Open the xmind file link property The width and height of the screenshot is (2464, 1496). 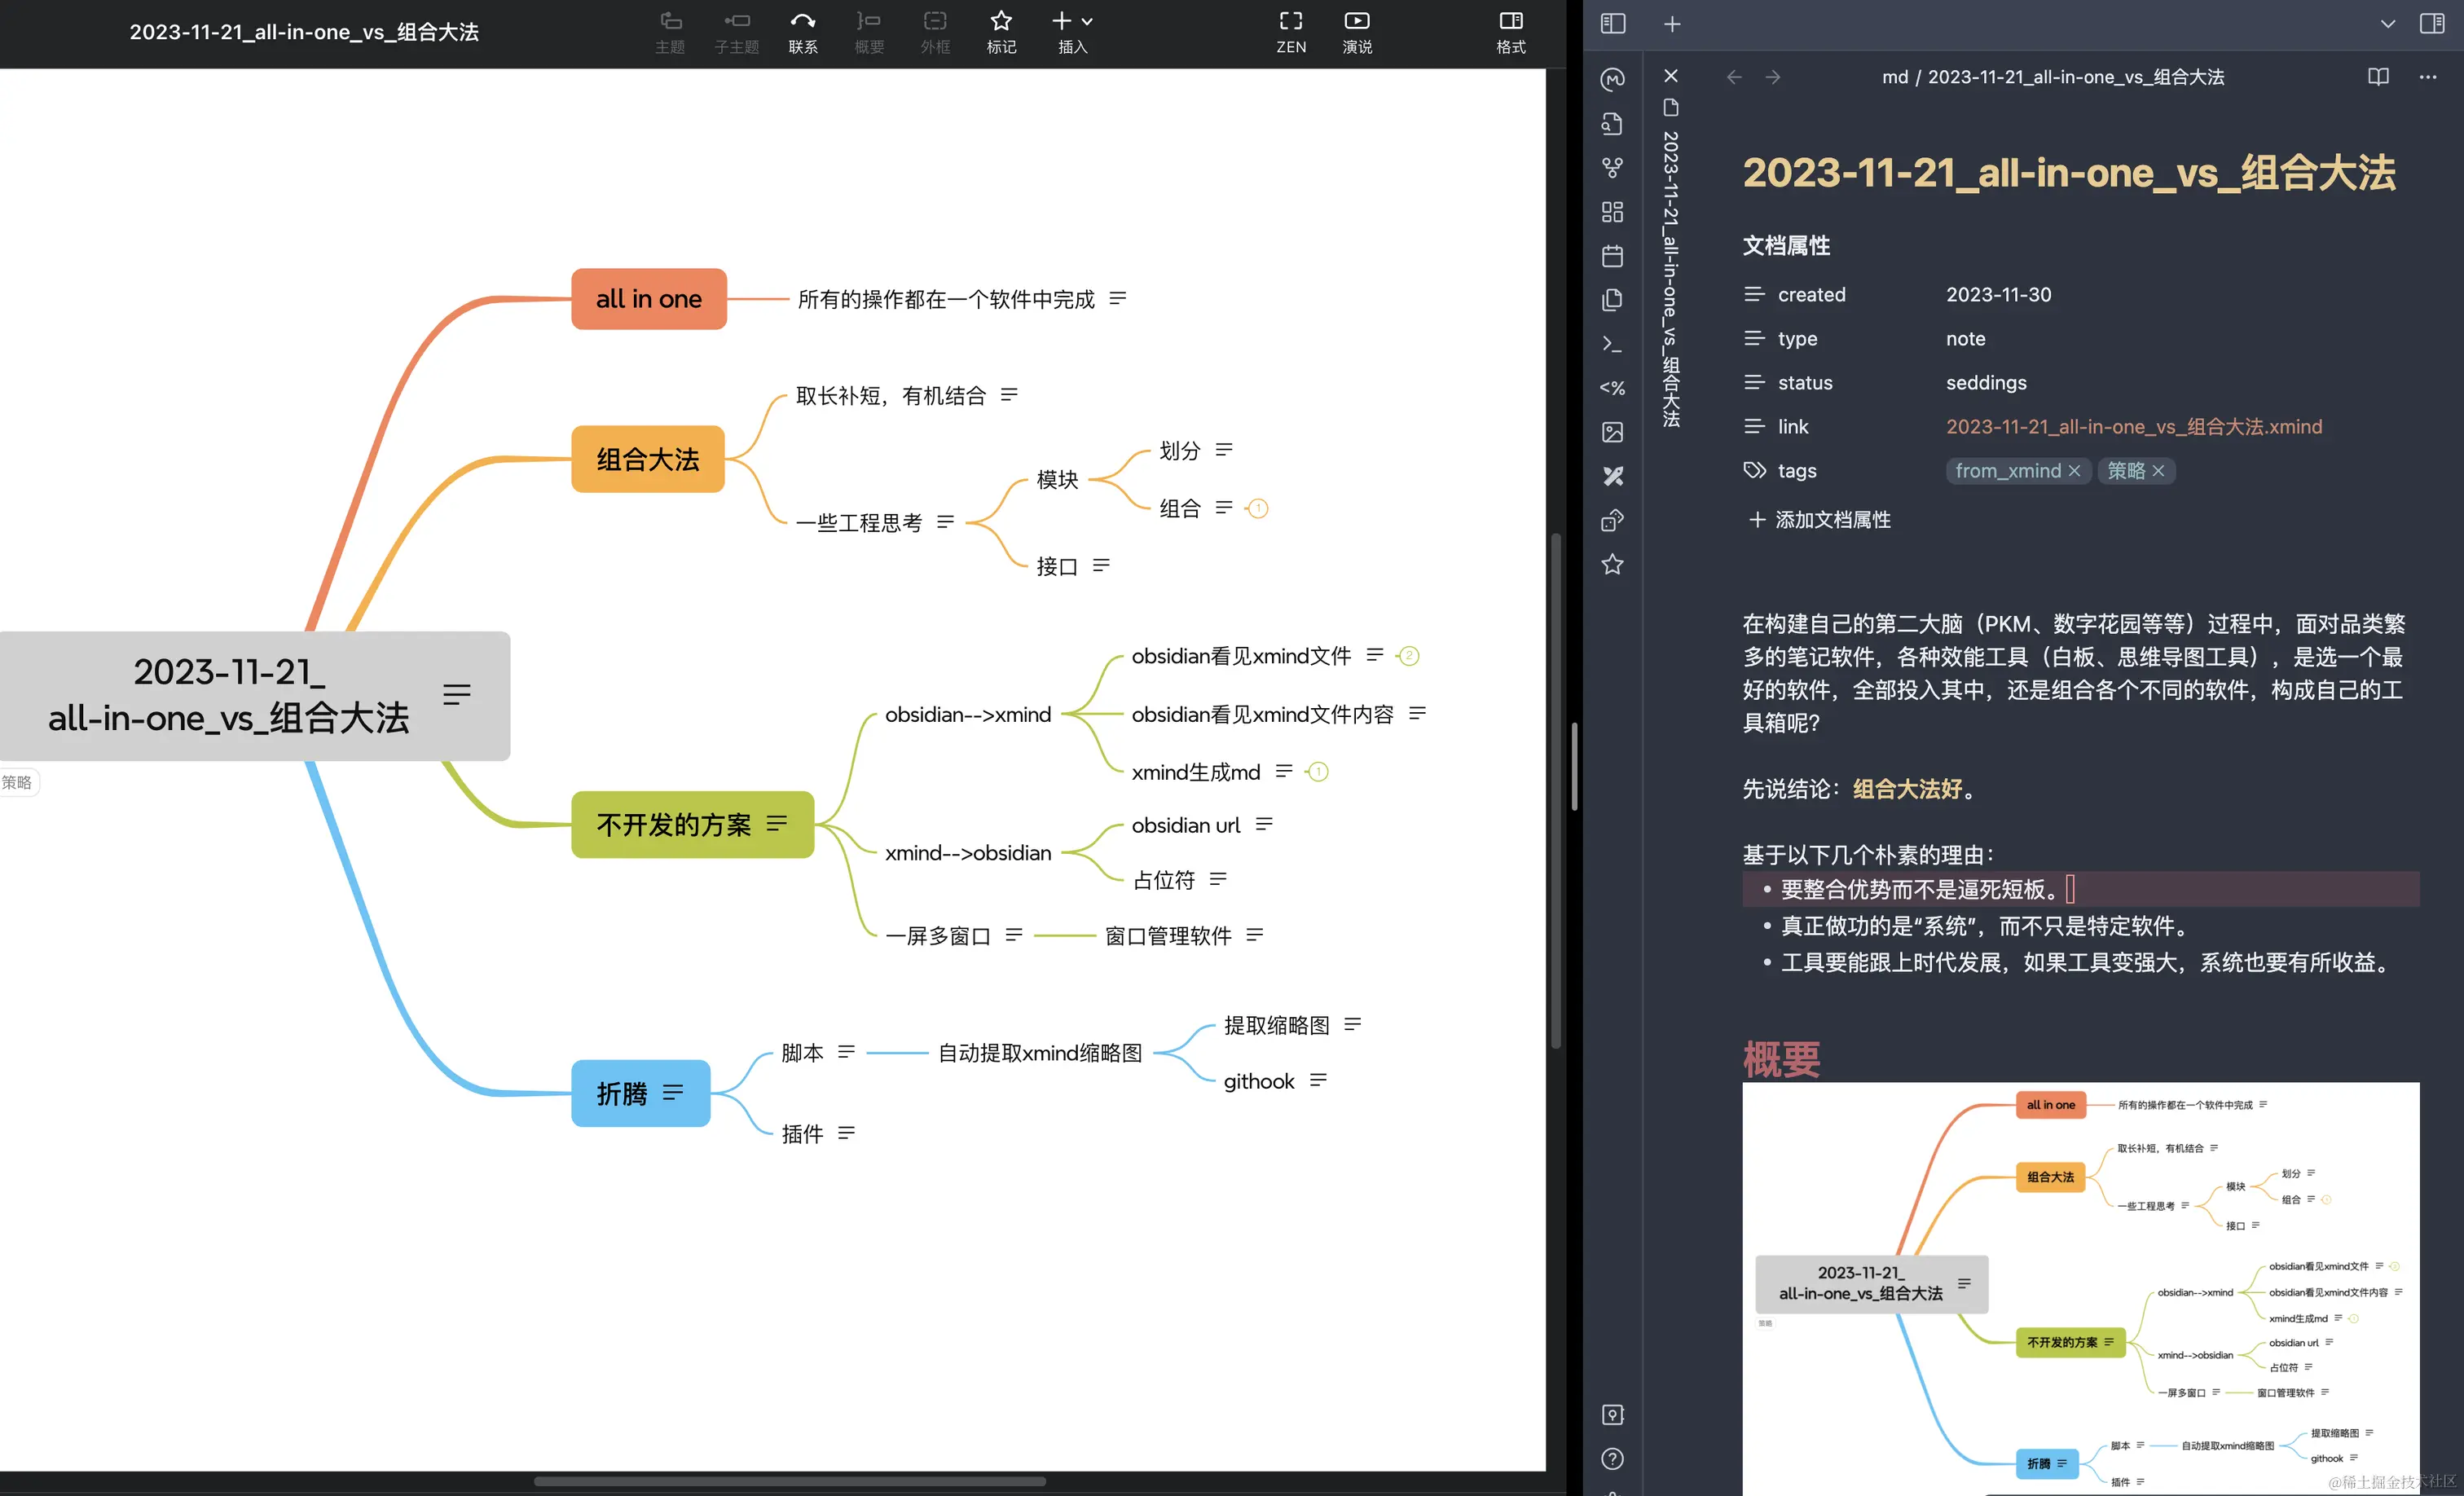point(2134,427)
